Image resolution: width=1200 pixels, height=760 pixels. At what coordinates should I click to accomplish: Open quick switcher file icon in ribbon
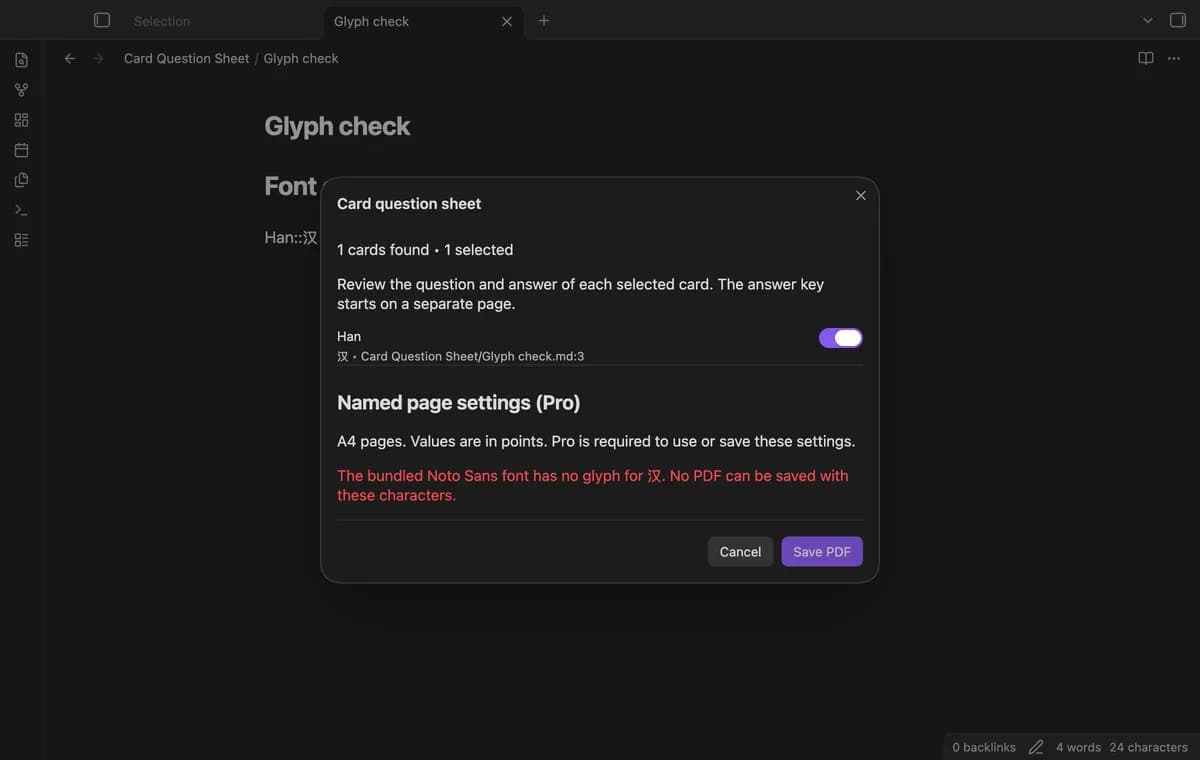click(21, 60)
